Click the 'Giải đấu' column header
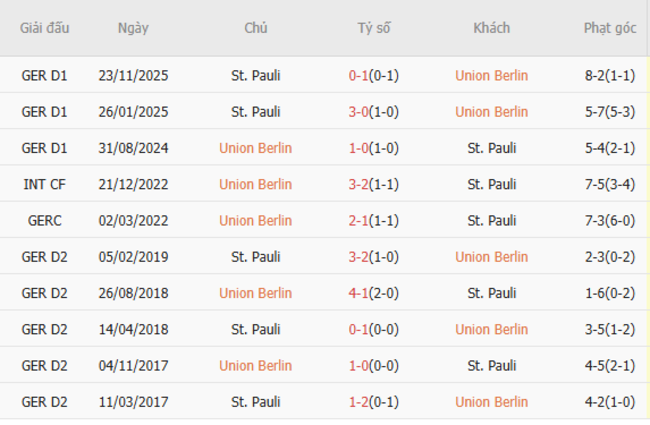Image resolution: width=650 pixels, height=425 pixels. pos(45,28)
